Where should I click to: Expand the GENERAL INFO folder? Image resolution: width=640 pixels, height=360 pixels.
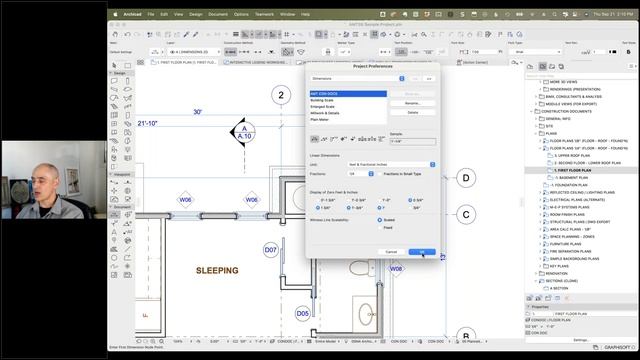(x=536, y=119)
